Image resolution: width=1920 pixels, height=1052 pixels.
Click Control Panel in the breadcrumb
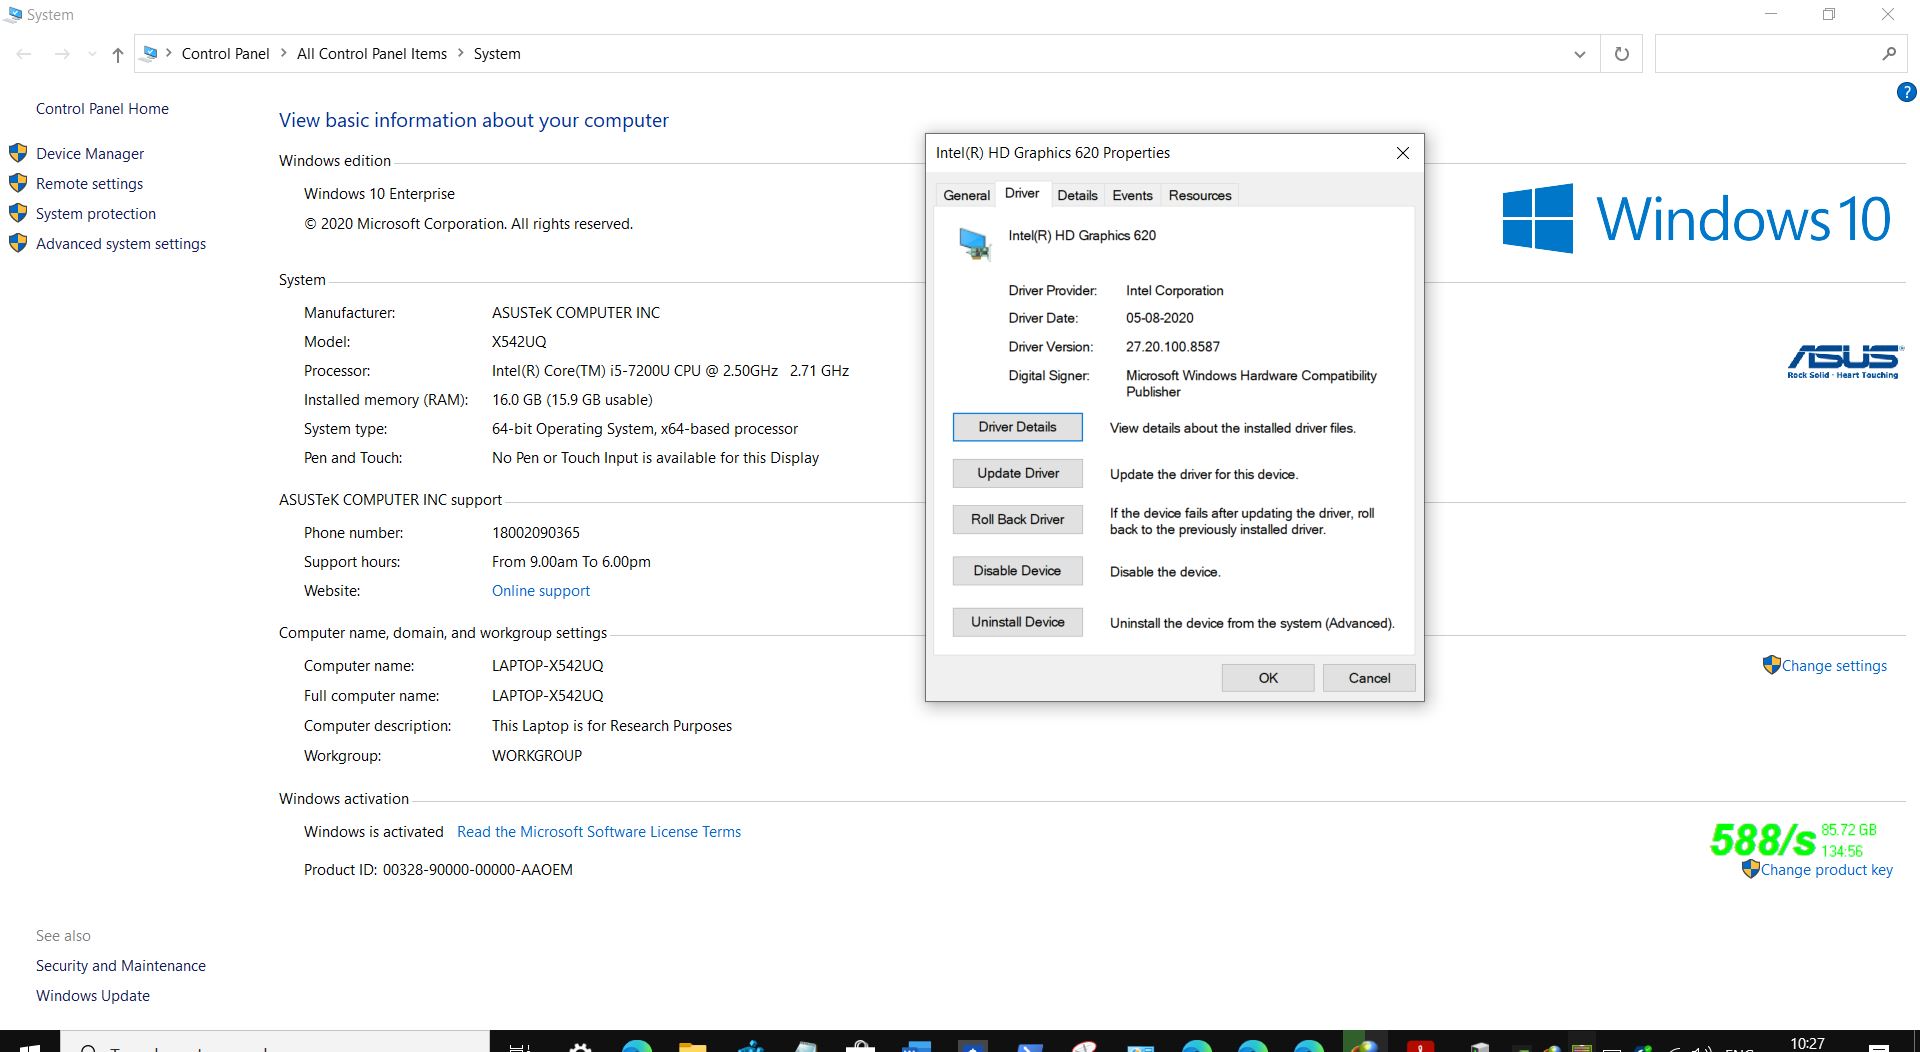tap(225, 54)
